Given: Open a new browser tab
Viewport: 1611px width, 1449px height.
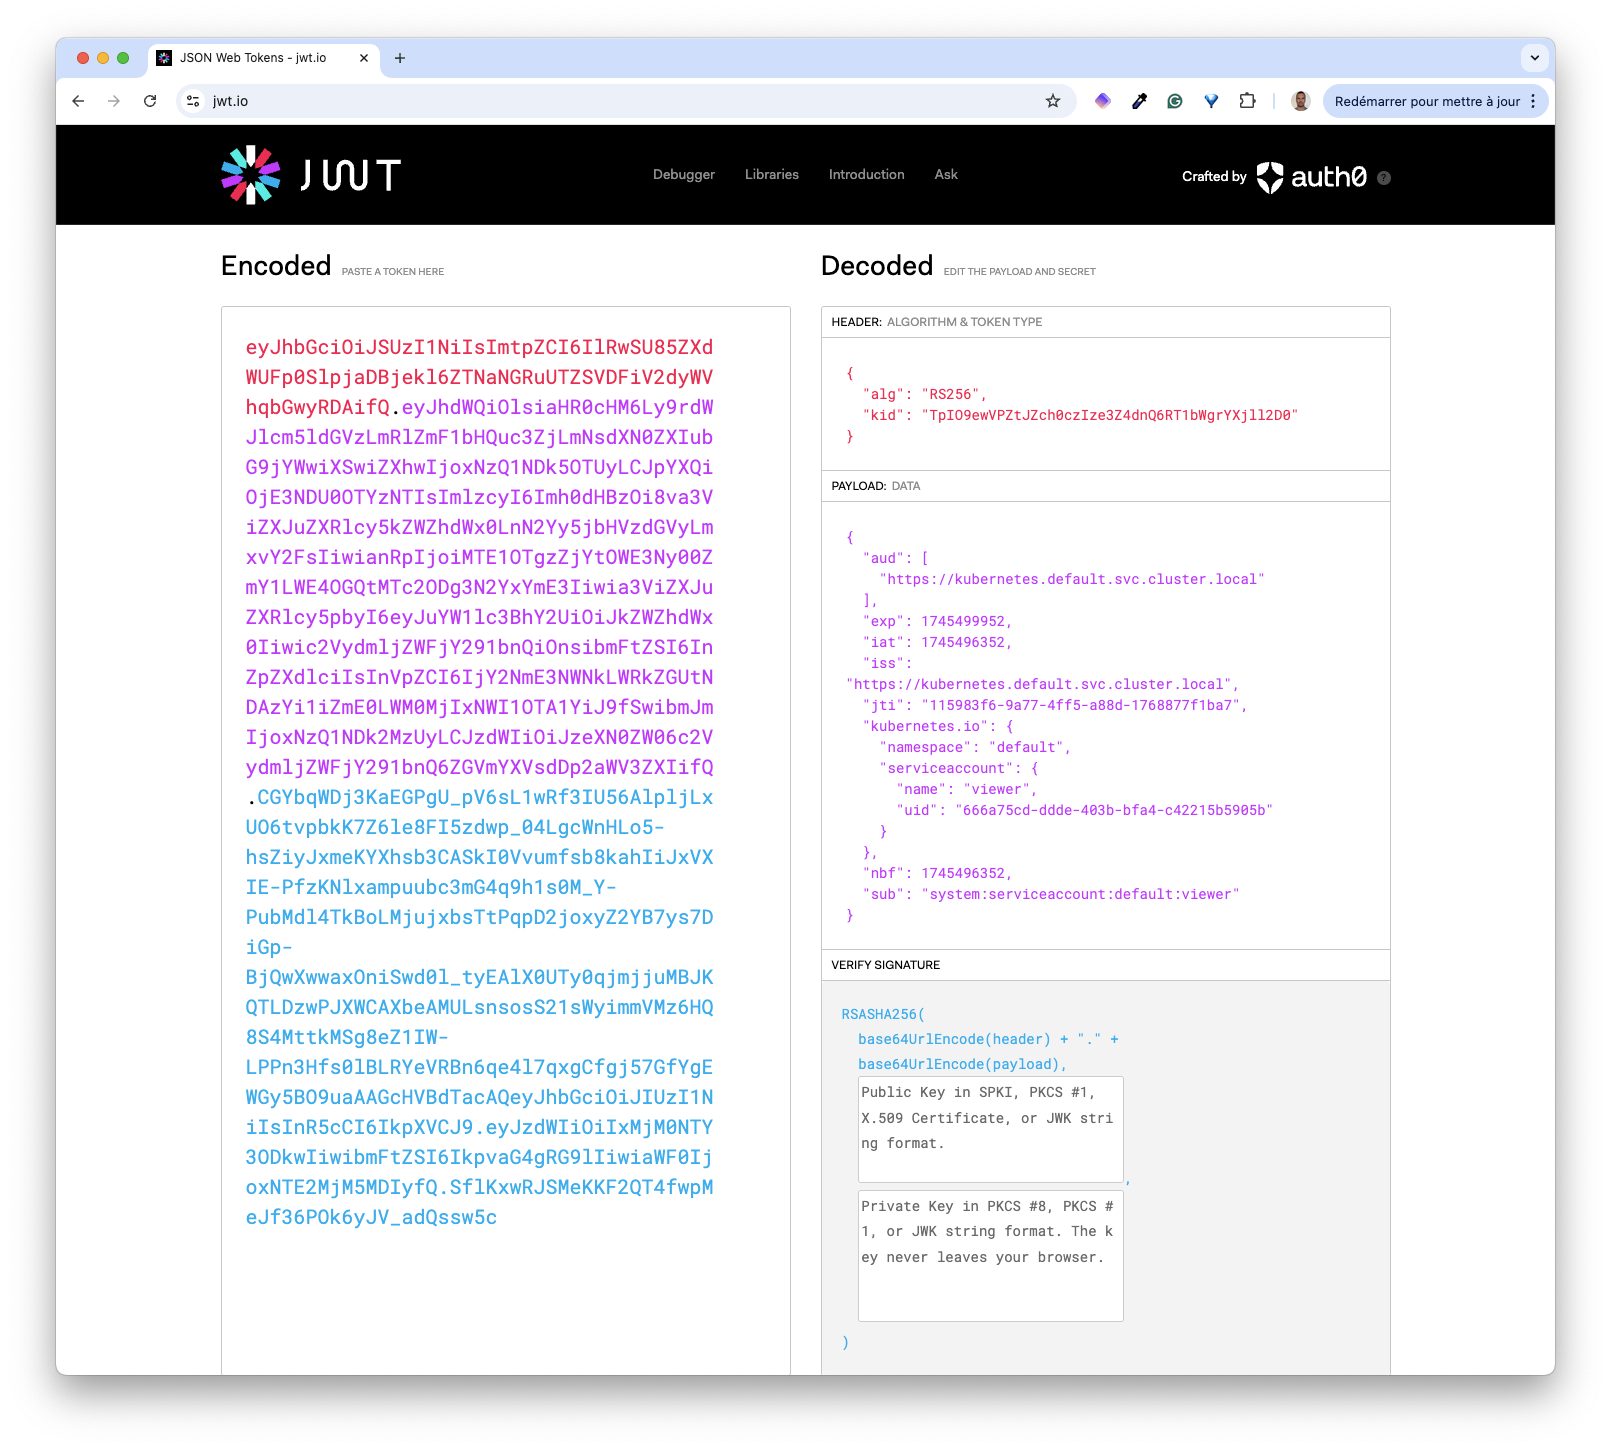Looking at the screenshot, I should pos(400,58).
